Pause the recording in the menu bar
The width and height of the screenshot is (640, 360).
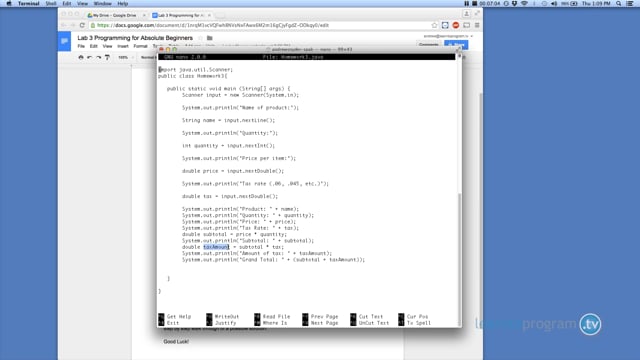[x=467, y=3]
